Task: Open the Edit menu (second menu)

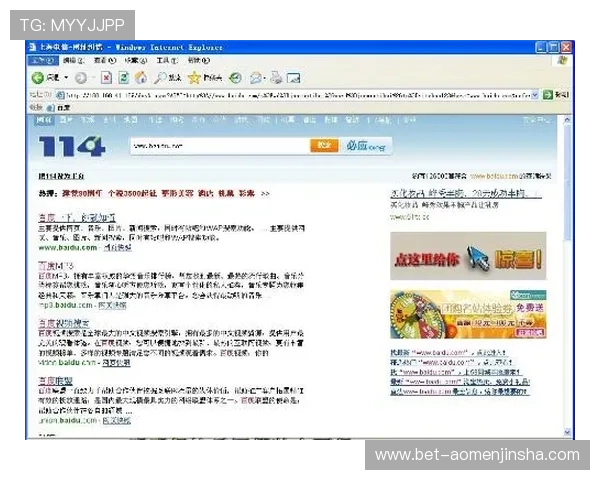Action: (x=73, y=60)
